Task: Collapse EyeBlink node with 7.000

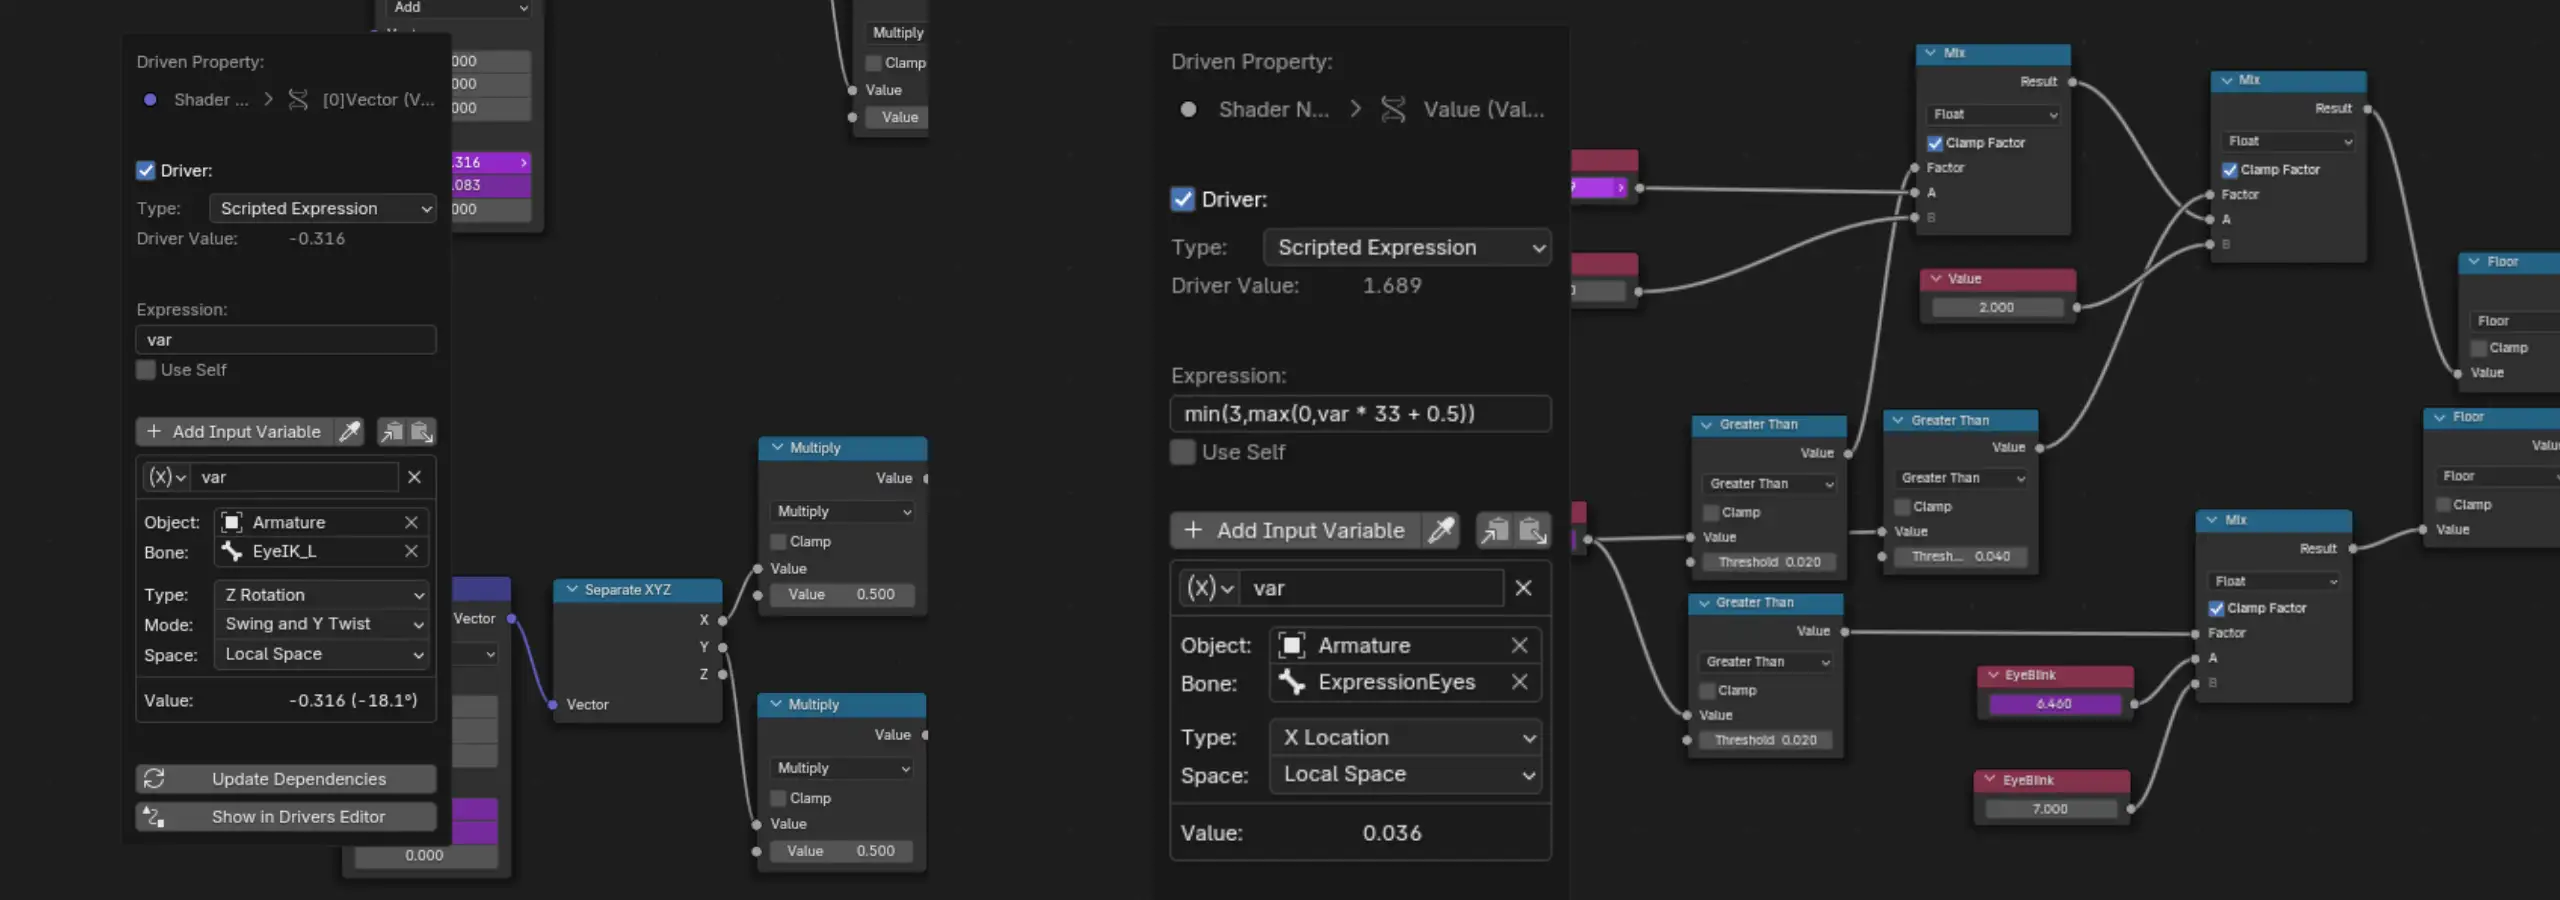Action: click(x=1990, y=780)
